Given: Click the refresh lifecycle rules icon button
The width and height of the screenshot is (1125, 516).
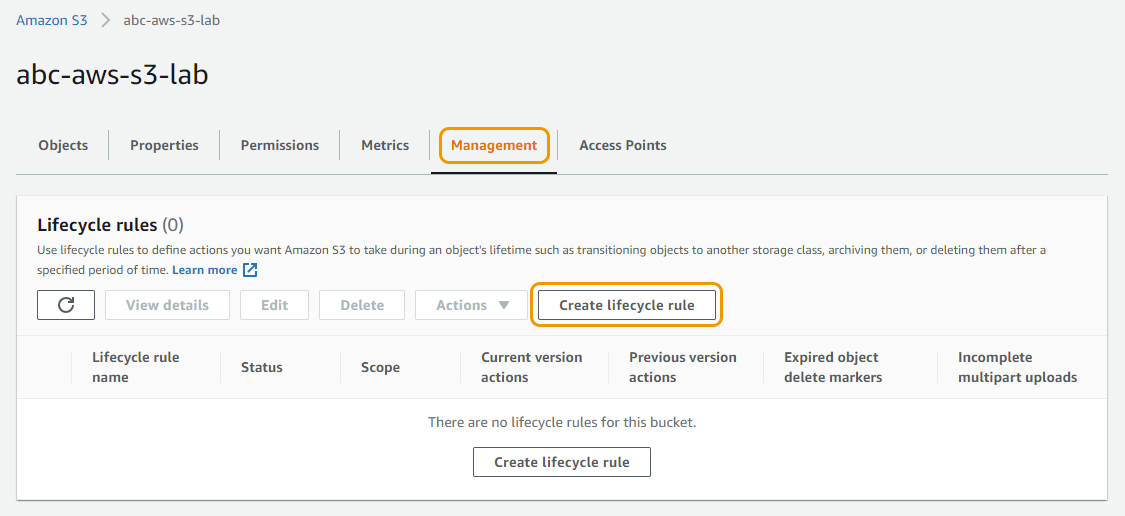Looking at the screenshot, I should click(x=66, y=305).
